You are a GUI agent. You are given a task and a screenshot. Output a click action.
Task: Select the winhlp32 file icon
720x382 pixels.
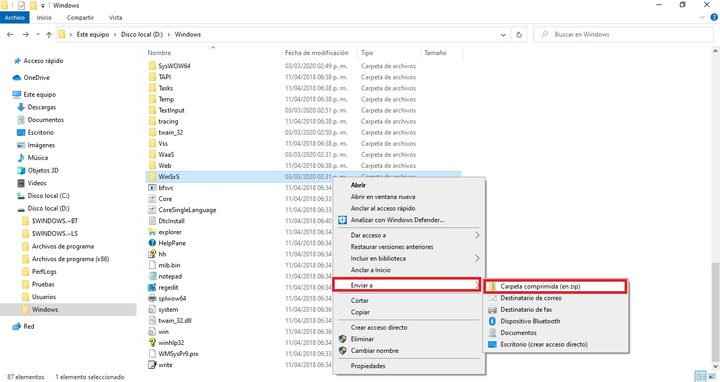(x=152, y=343)
